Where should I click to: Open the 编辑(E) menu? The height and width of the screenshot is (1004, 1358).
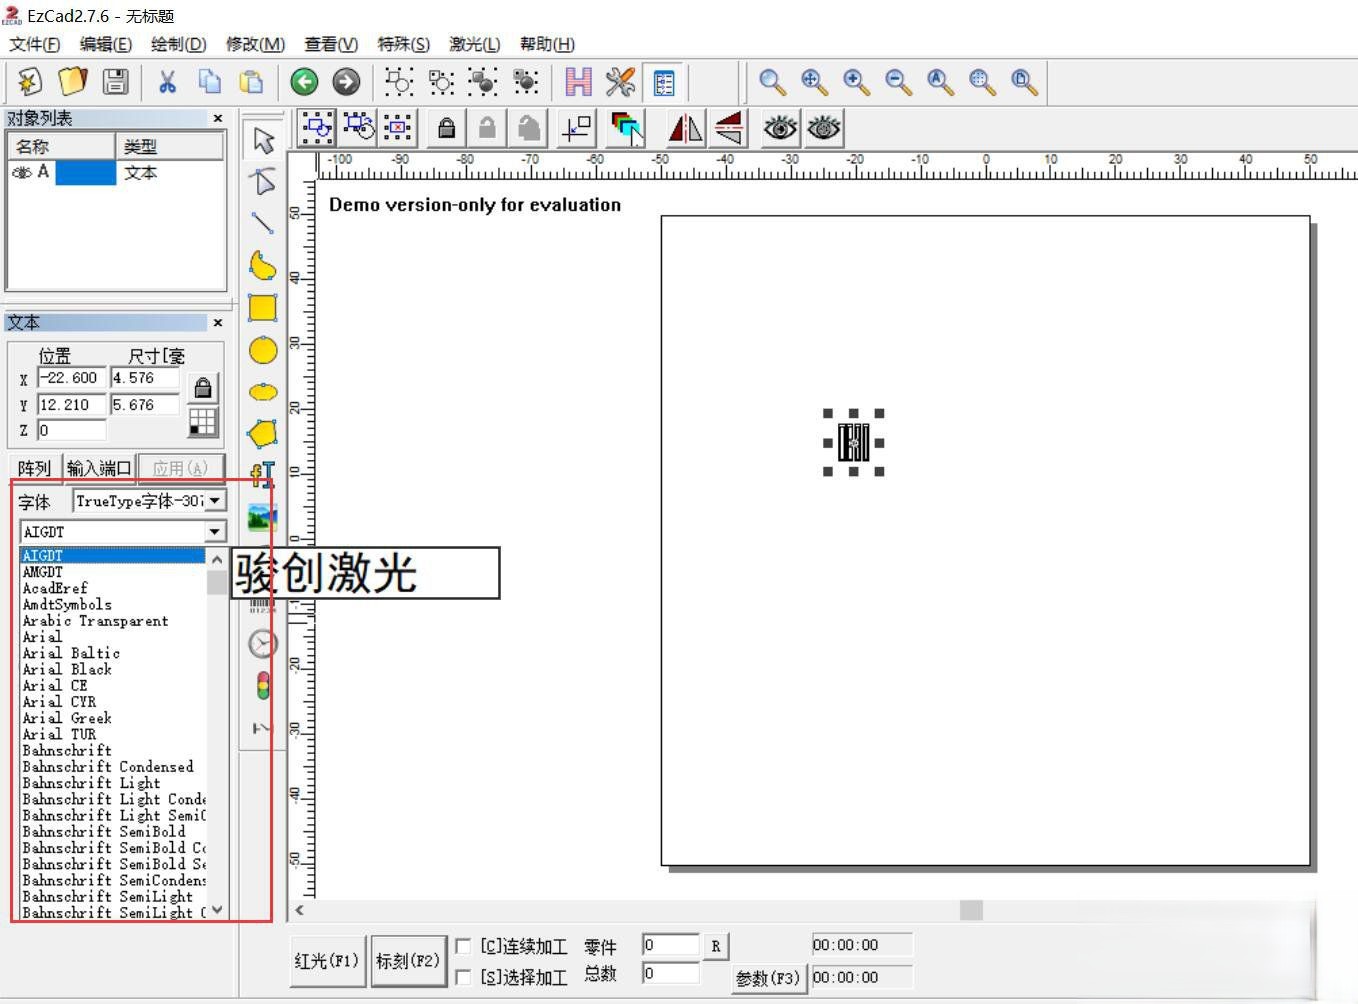(x=106, y=44)
